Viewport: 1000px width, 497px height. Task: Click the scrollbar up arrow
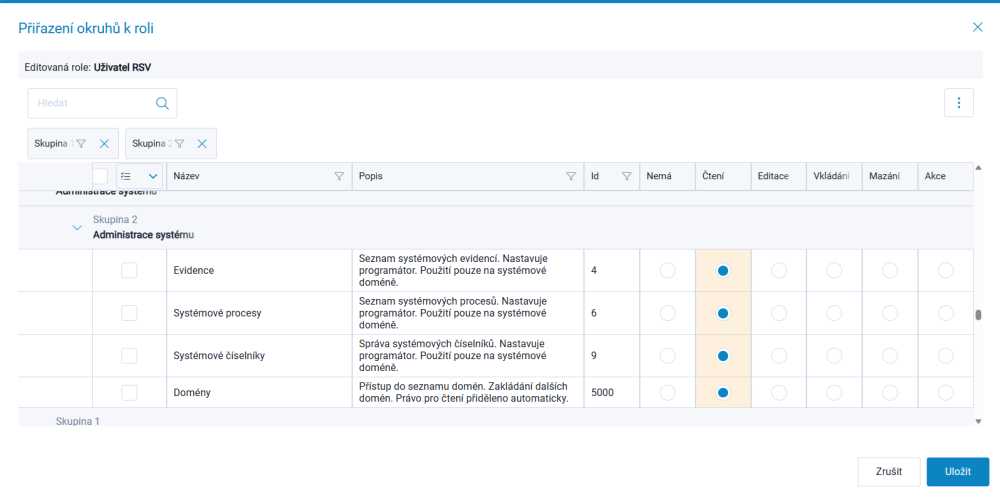(978, 168)
